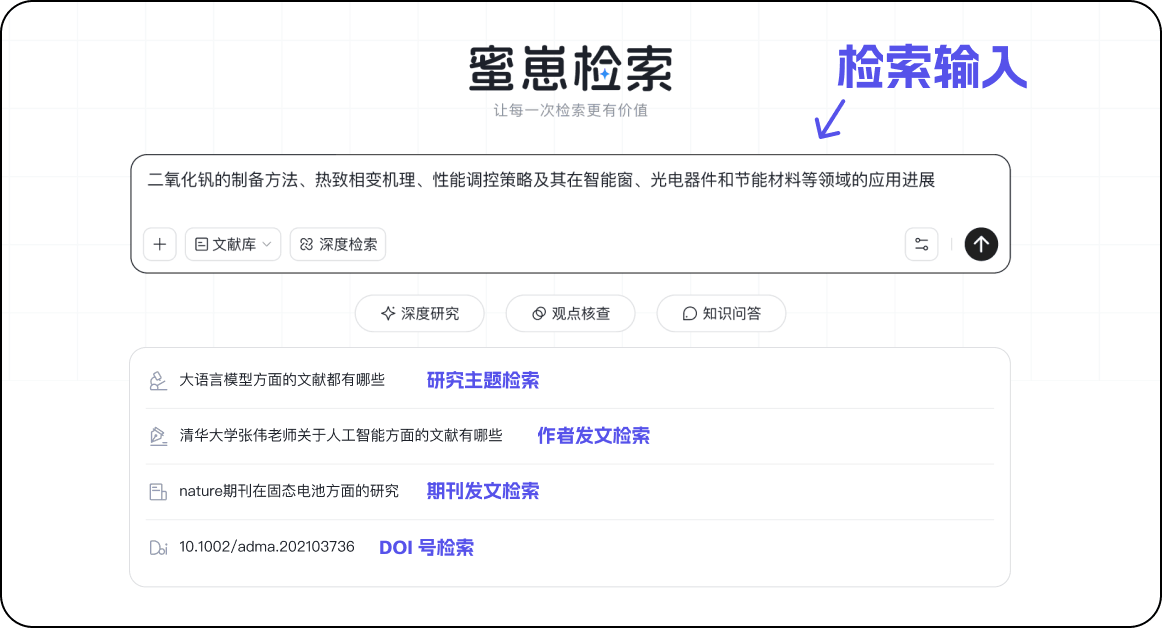Open the search filter settings icon

tap(921, 244)
